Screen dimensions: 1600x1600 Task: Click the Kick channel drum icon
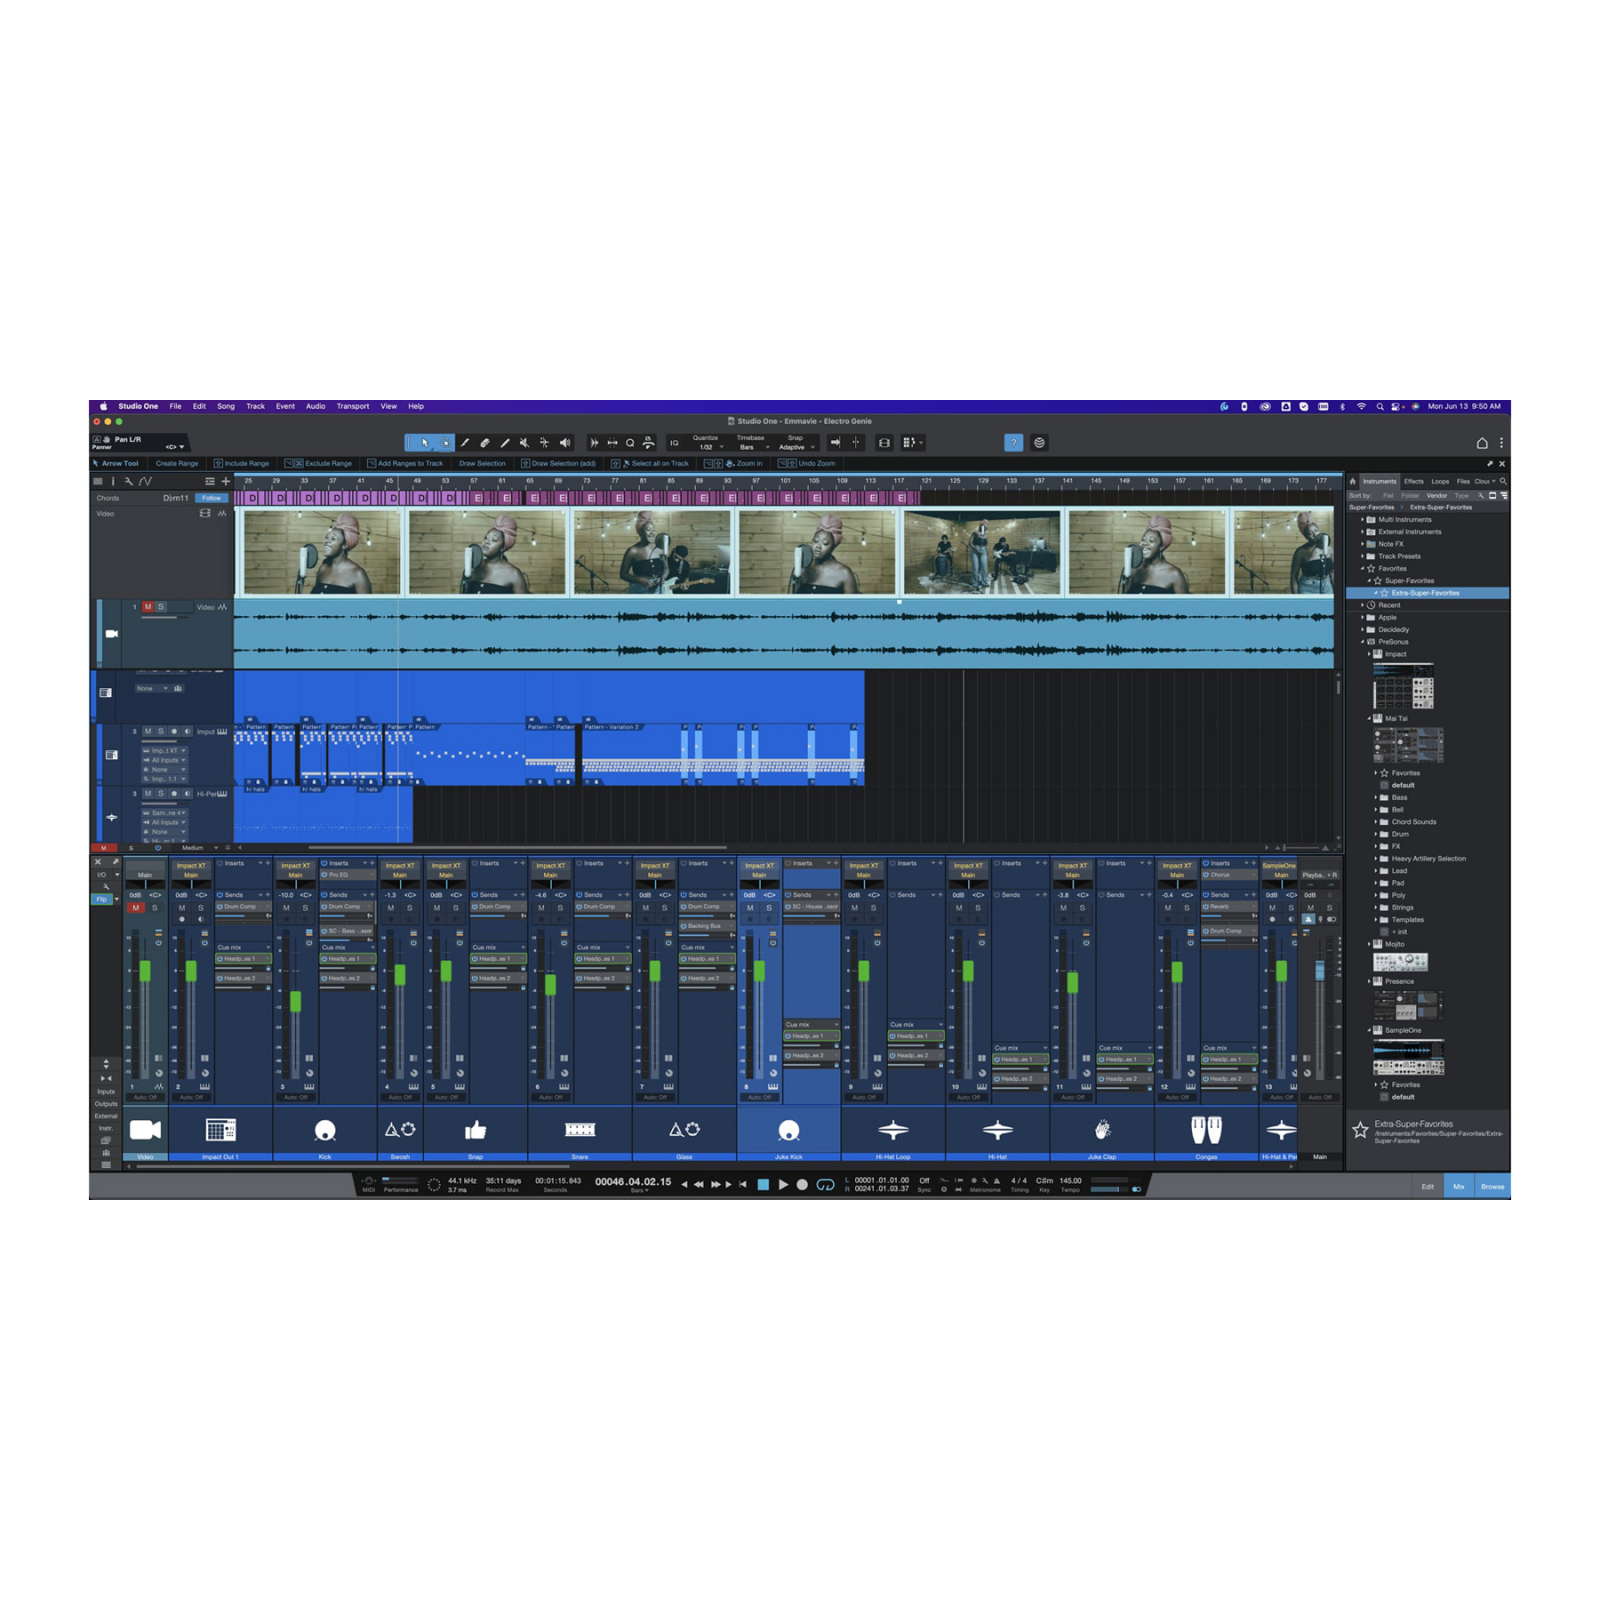click(325, 1130)
